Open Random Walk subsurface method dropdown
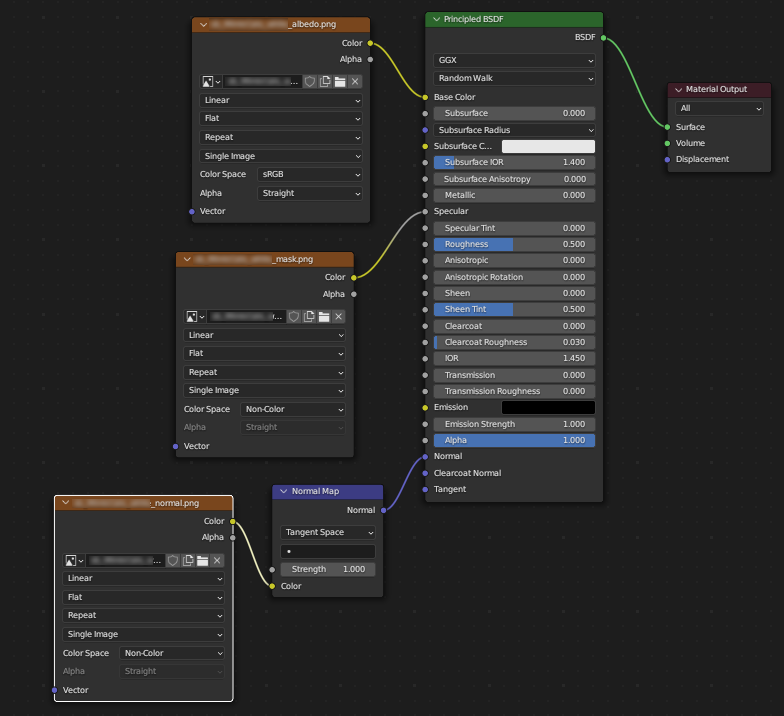The image size is (784, 716). click(515, 78)
